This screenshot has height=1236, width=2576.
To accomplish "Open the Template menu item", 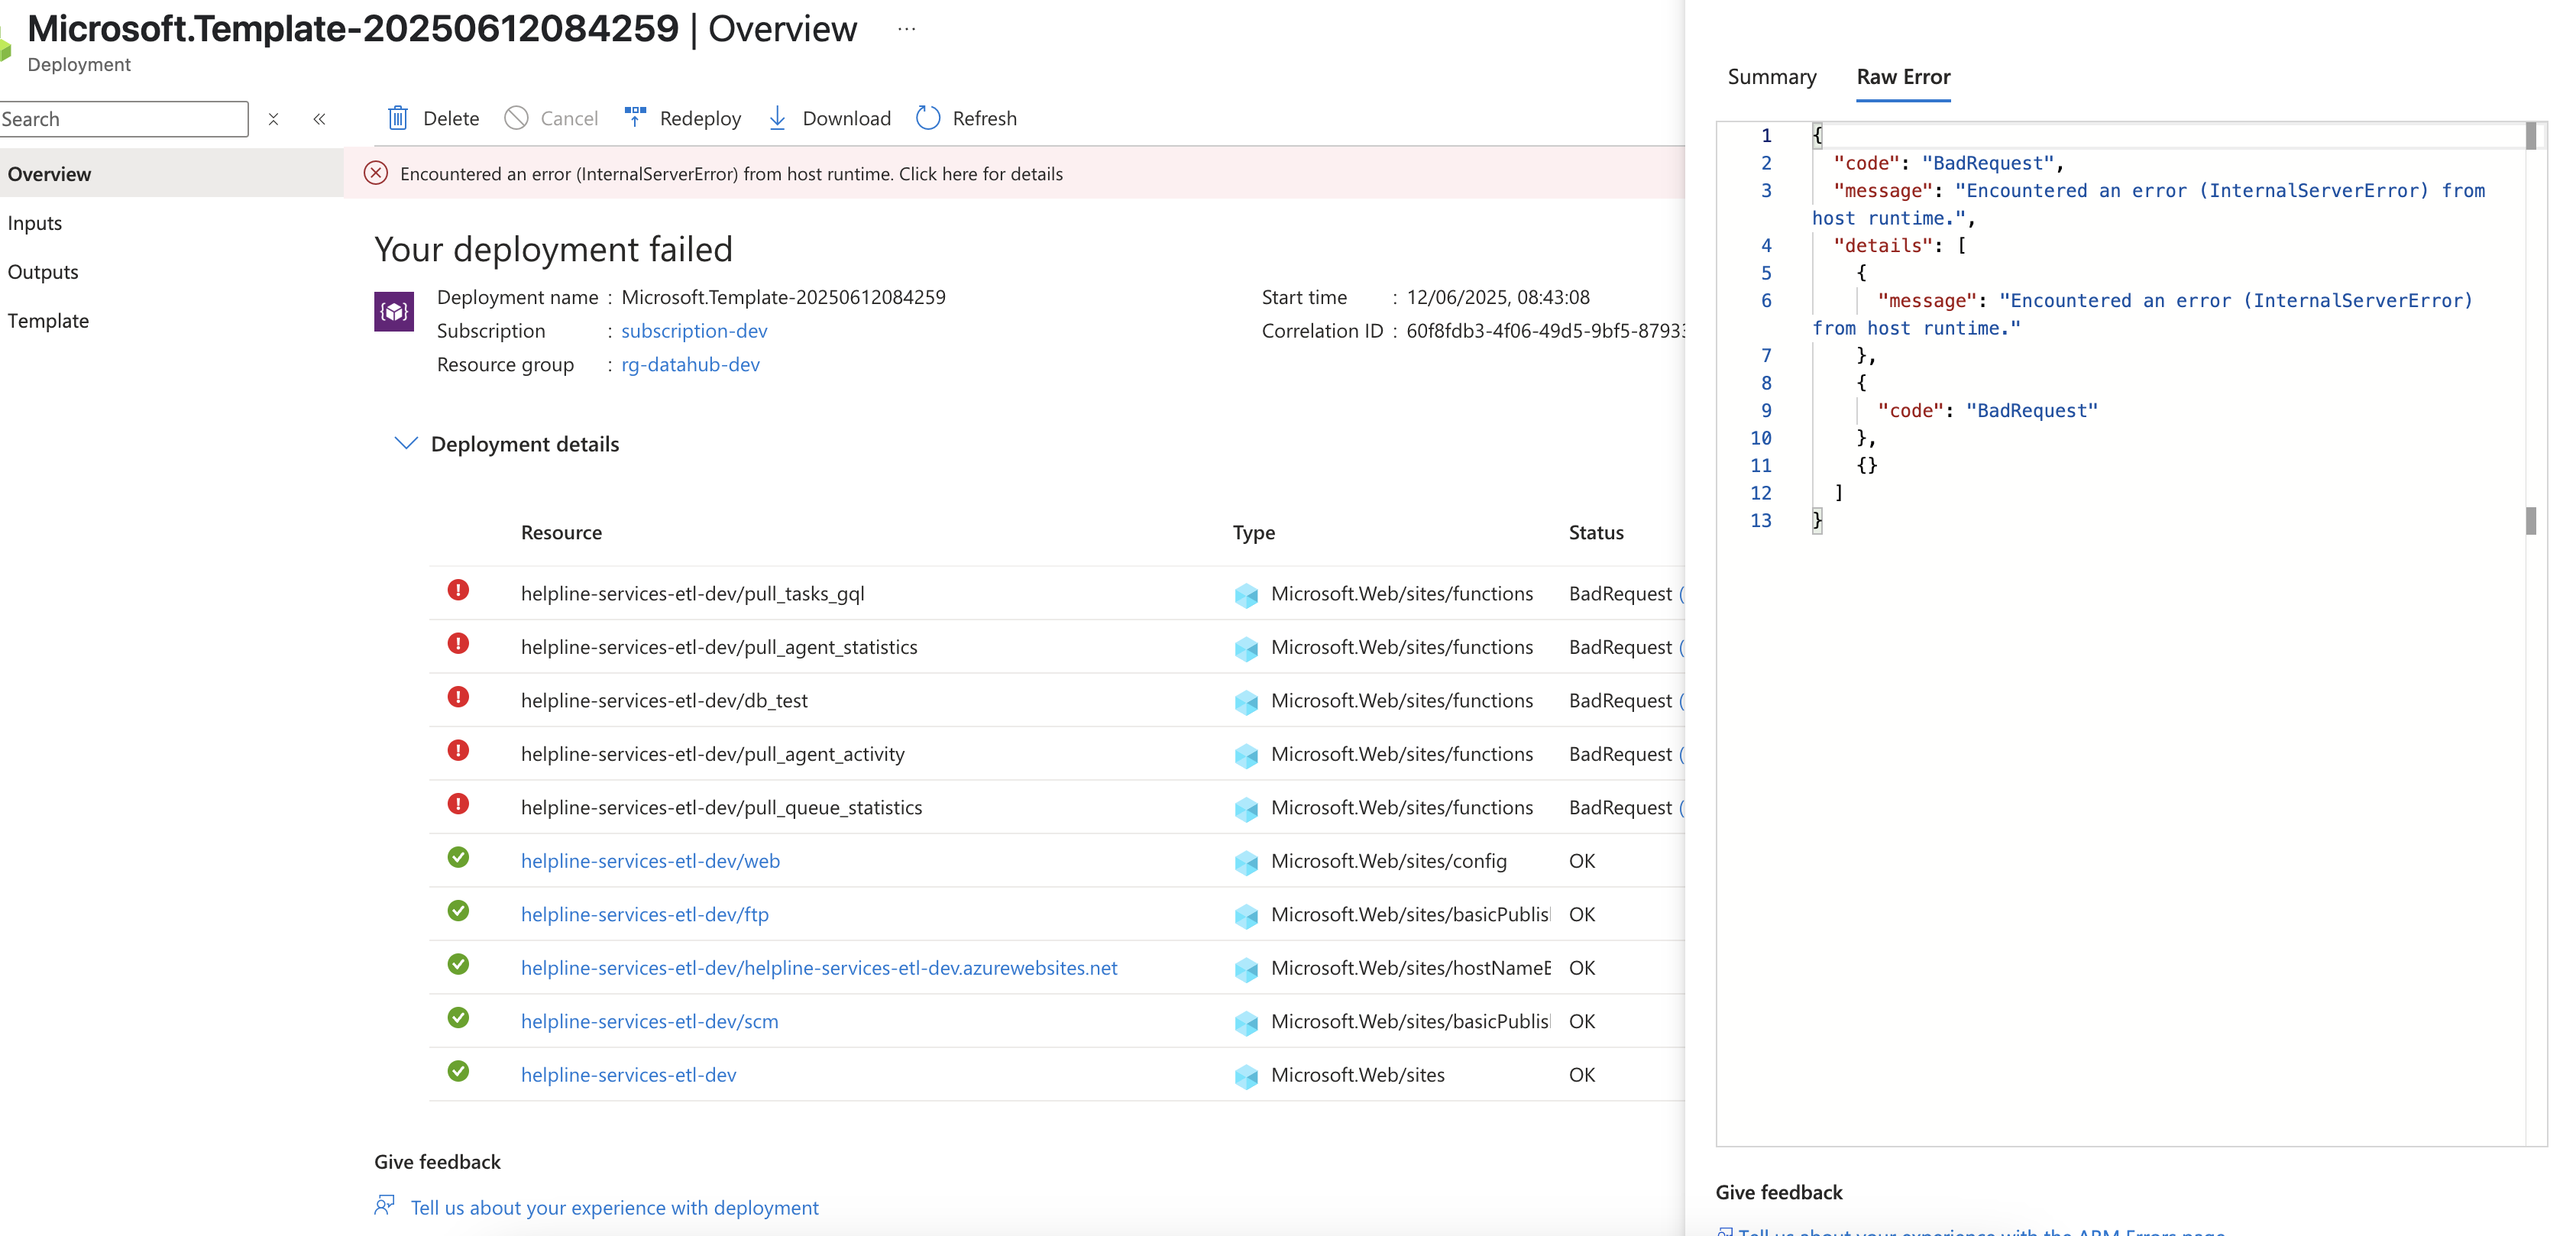I will pyautogui.click(x=48, y=320).
